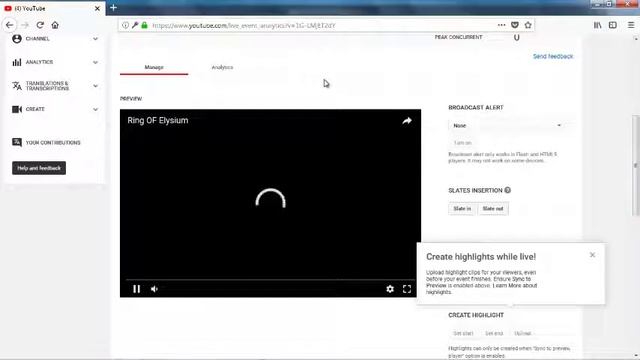Open the player settings gear
Image resolution: width=640 pixels, height=360 pixels.
click(x=390, y=289)
